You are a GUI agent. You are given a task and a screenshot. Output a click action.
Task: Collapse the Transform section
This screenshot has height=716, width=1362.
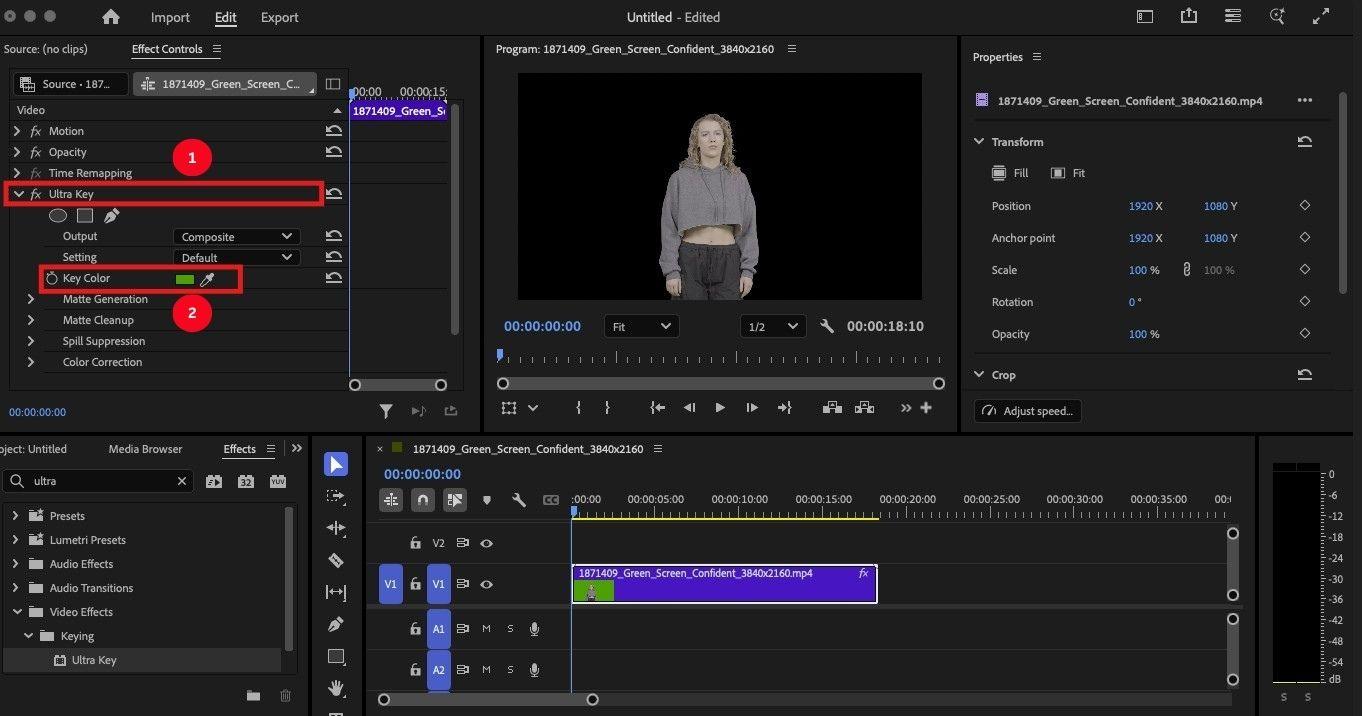(979, 142)
